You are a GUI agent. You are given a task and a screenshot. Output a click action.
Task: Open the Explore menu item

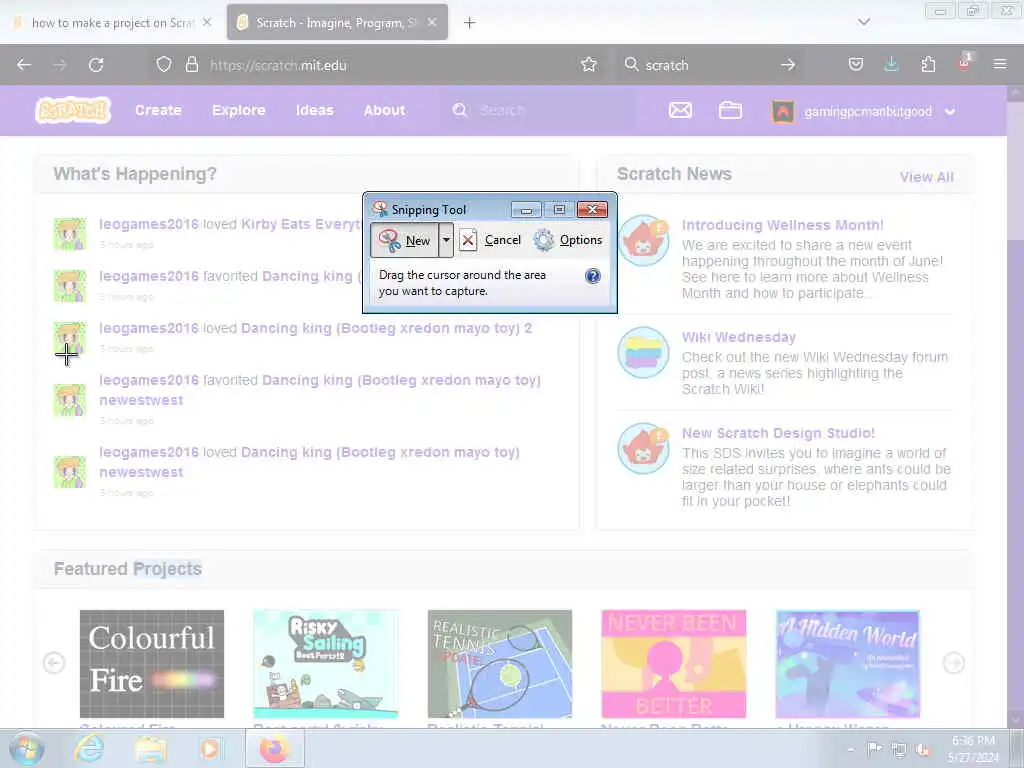238,110
